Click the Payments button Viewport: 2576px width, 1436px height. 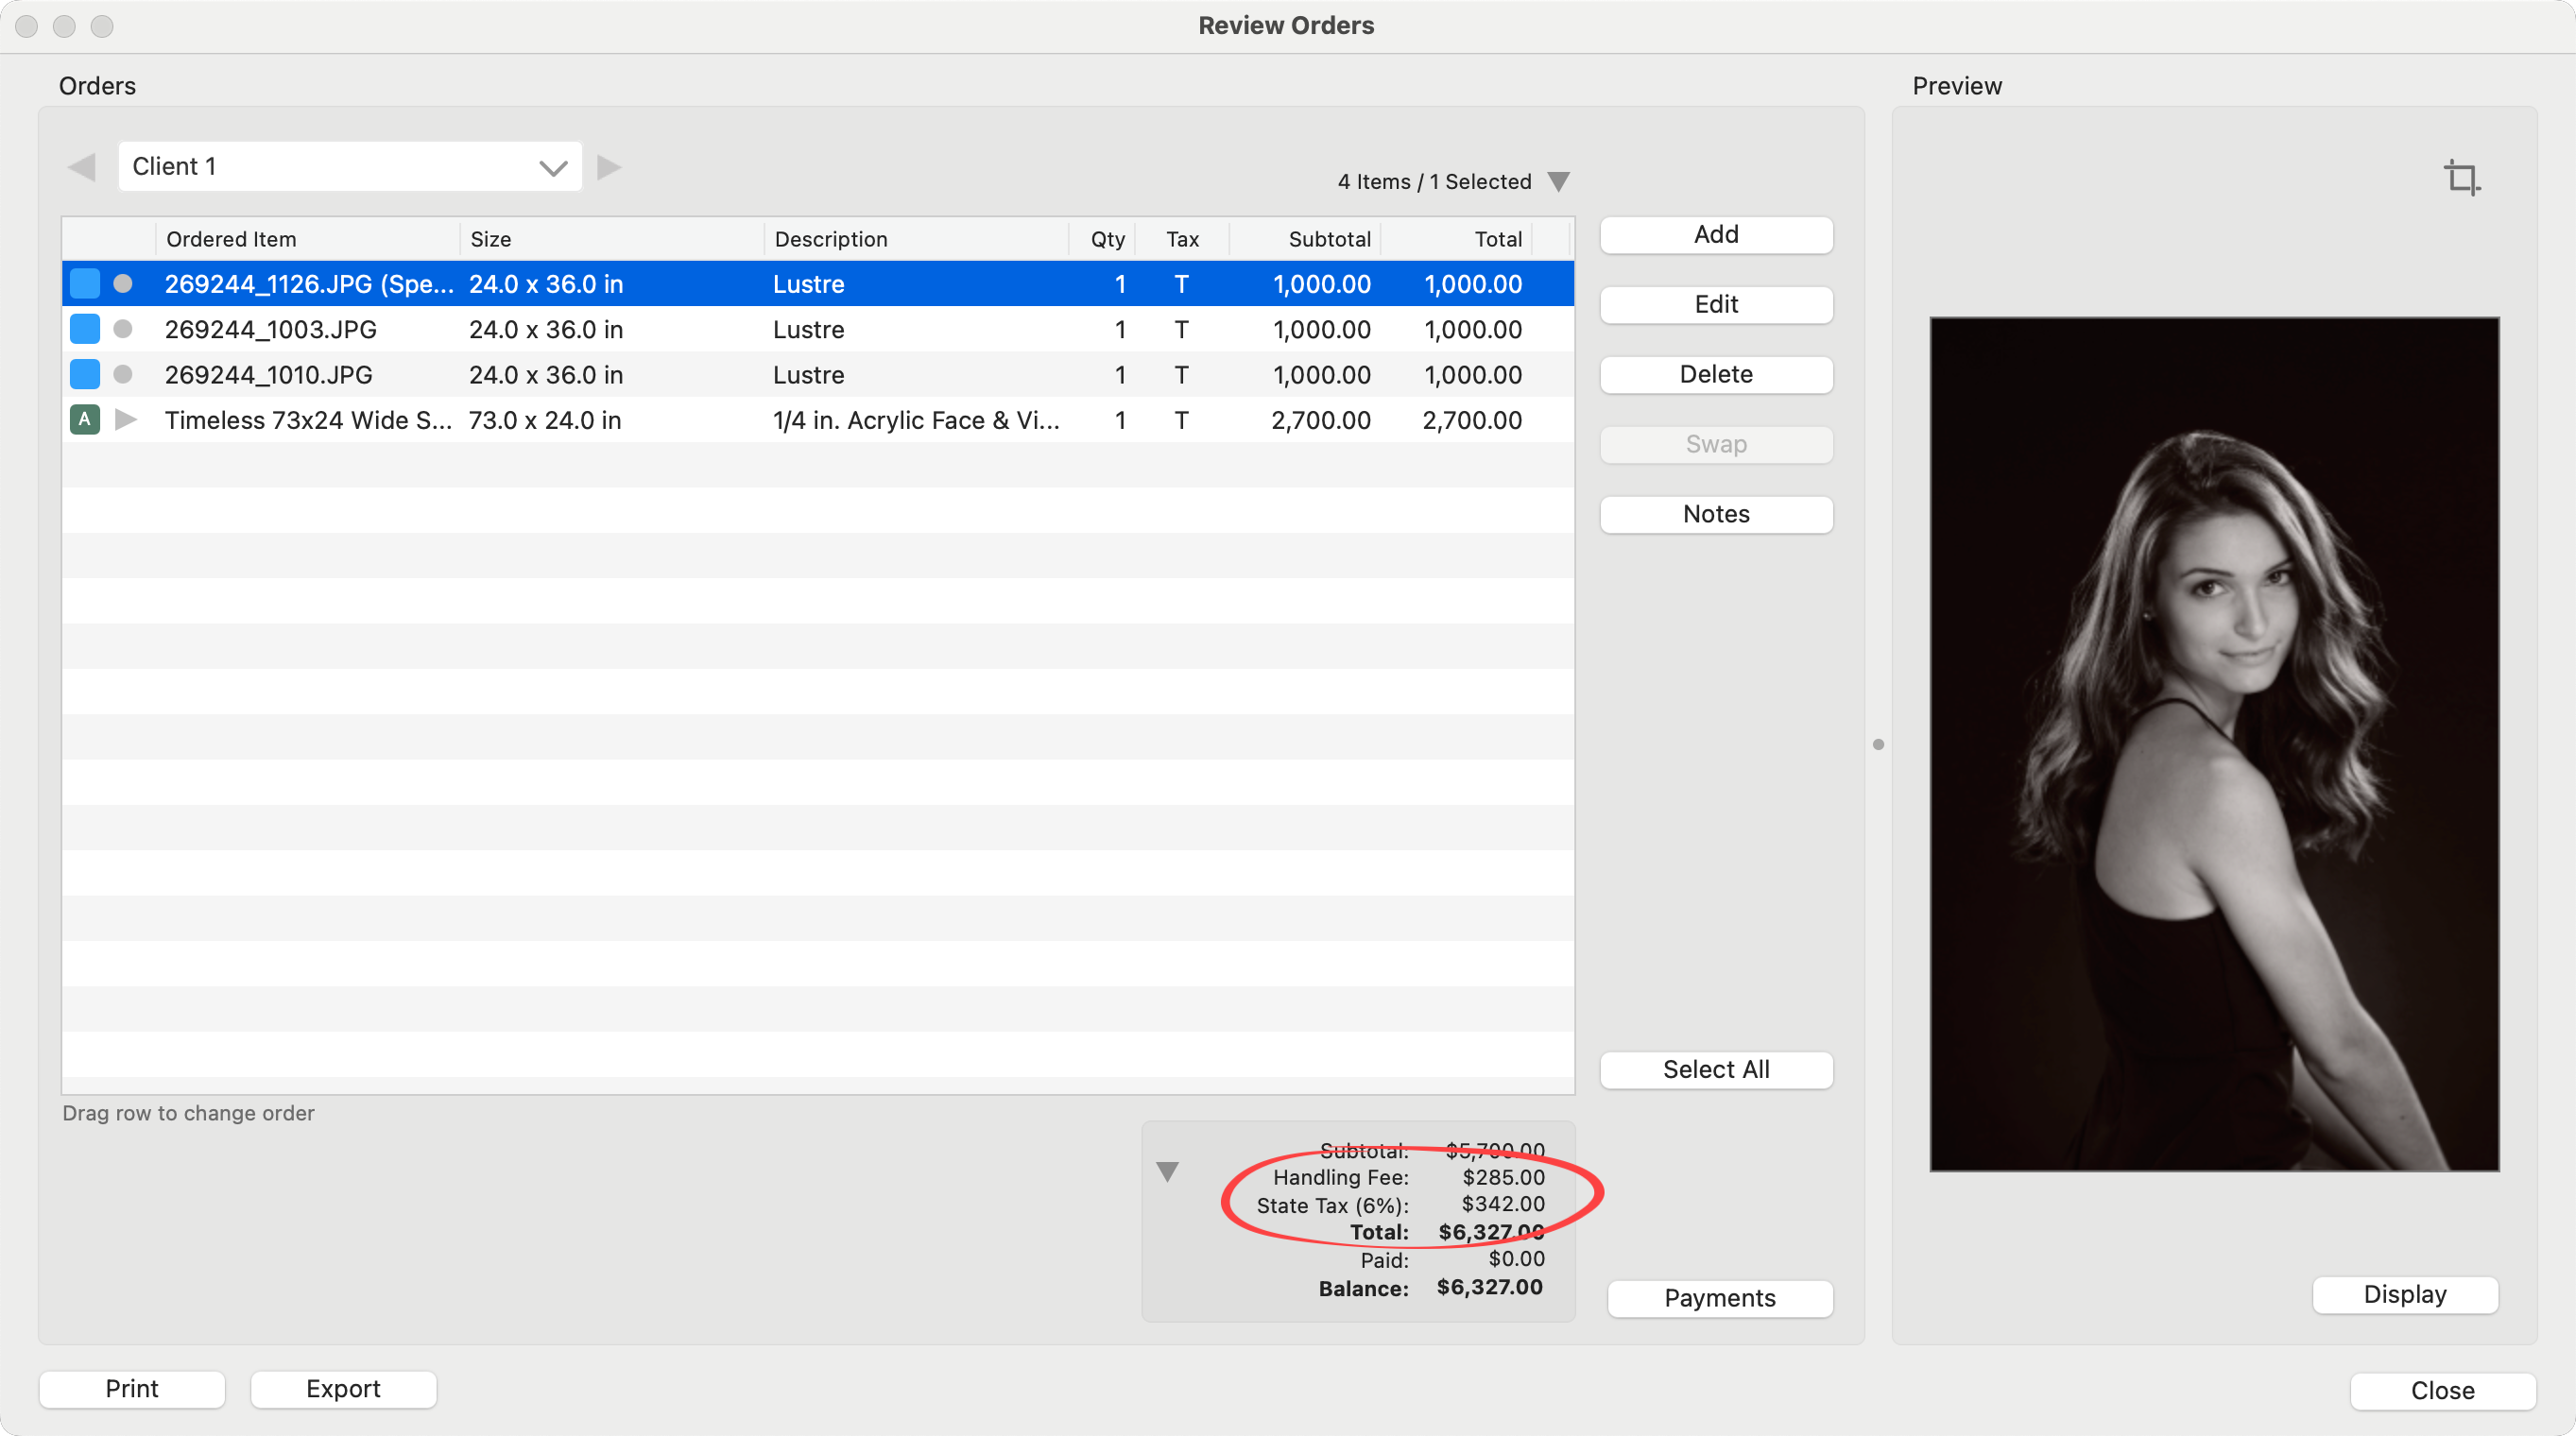coord(1719,1298)
